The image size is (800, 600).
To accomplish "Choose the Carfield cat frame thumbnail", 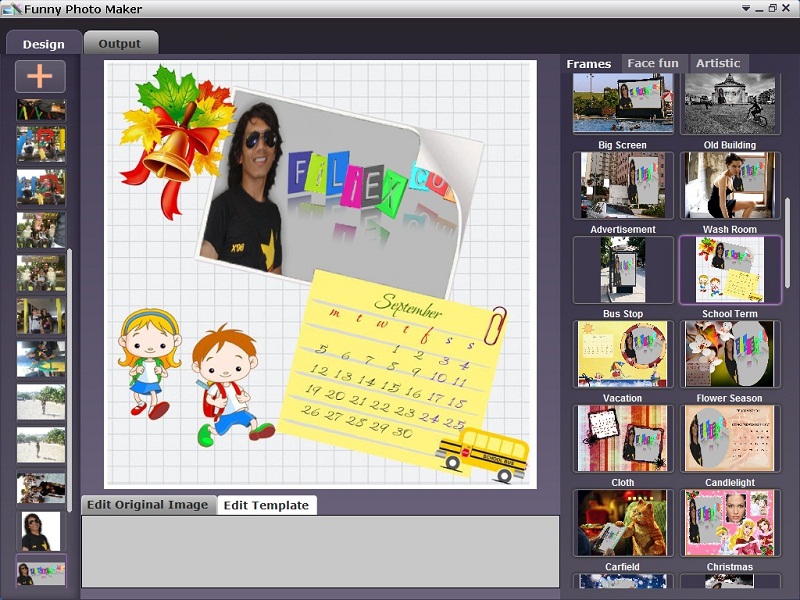I will [623, 522].
